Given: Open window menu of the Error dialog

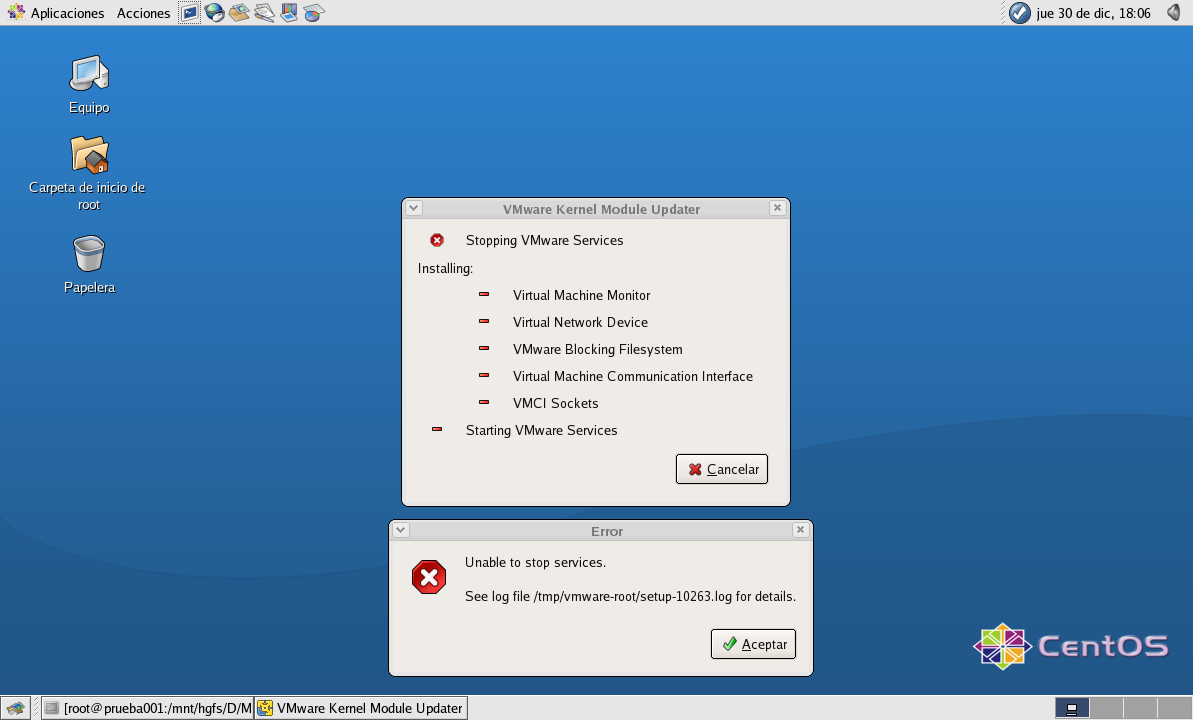Looking at the screenshot, I should (401, 530).
